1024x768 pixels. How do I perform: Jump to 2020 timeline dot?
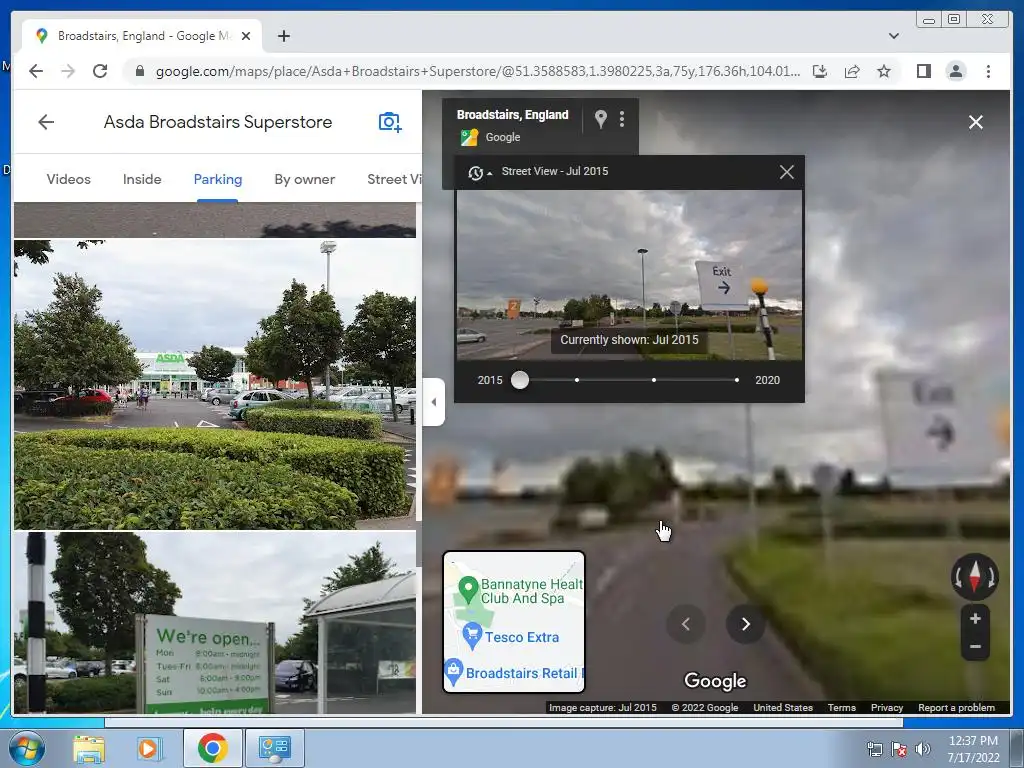pyautogui.click(x=737, y=380)
